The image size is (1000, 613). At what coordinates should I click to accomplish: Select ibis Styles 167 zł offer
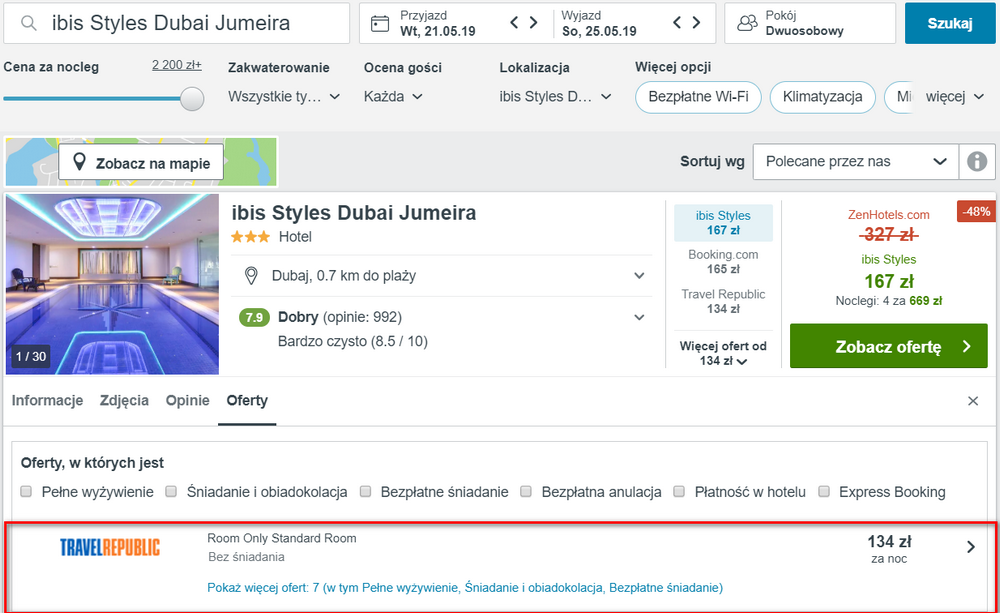(723, 223)
